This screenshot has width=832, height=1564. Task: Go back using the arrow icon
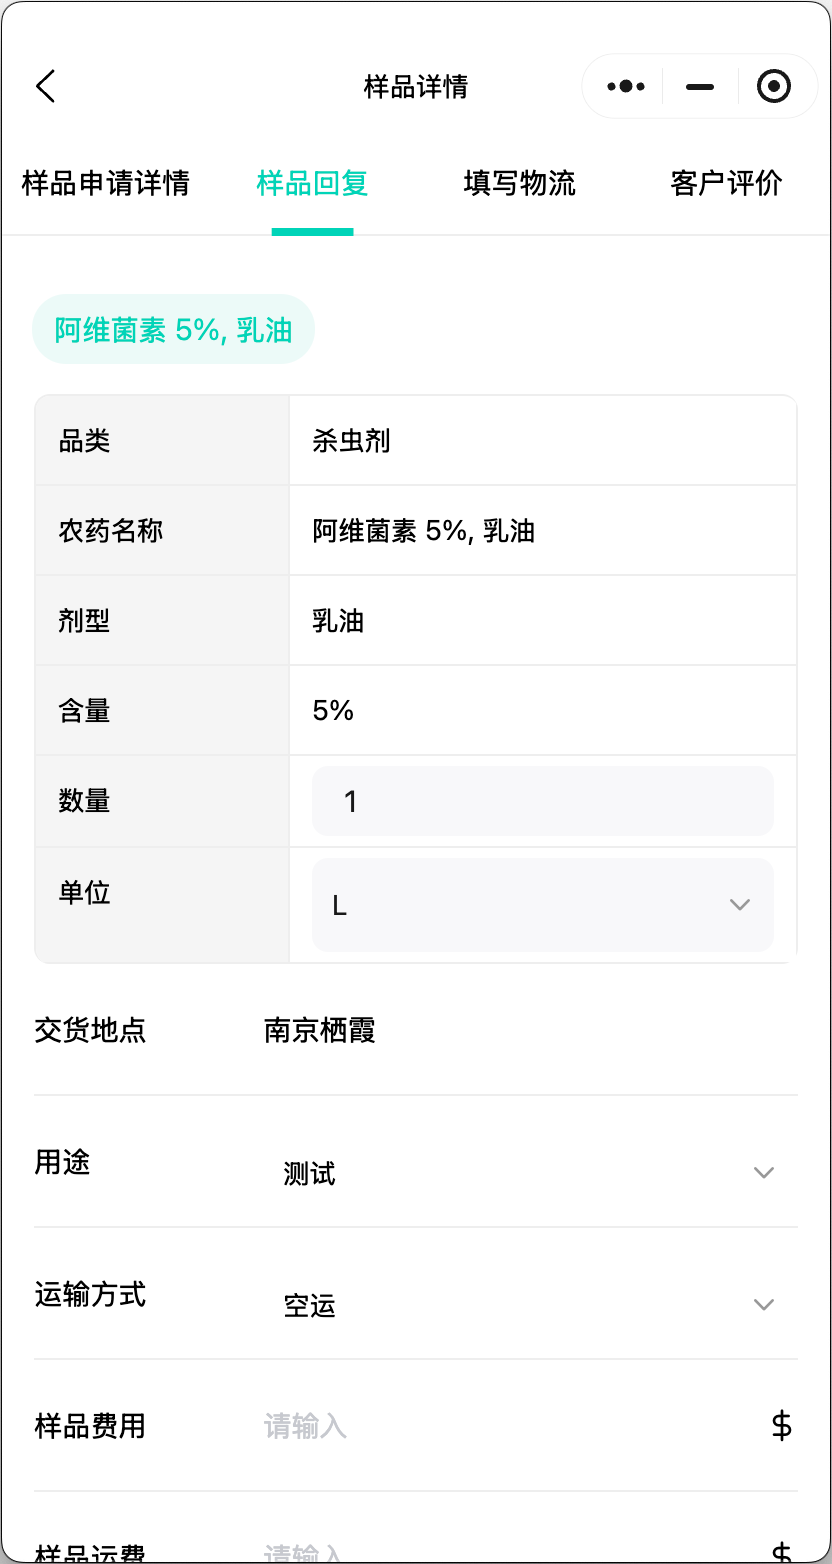pos(46,86)
